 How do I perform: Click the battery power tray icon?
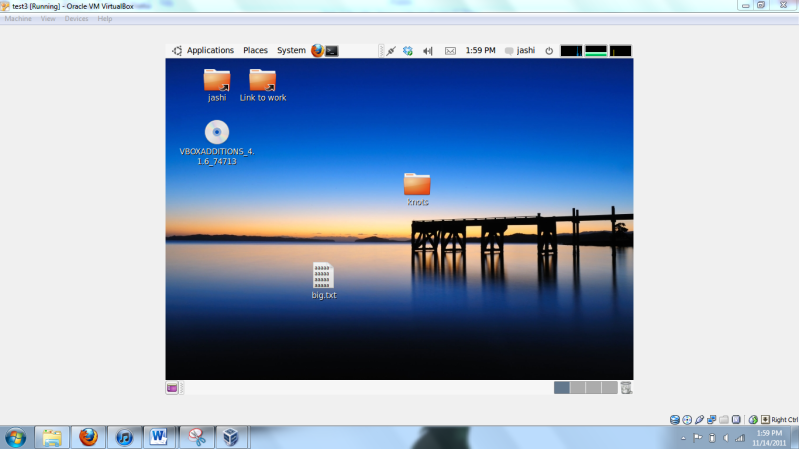(x=712, y=438)
